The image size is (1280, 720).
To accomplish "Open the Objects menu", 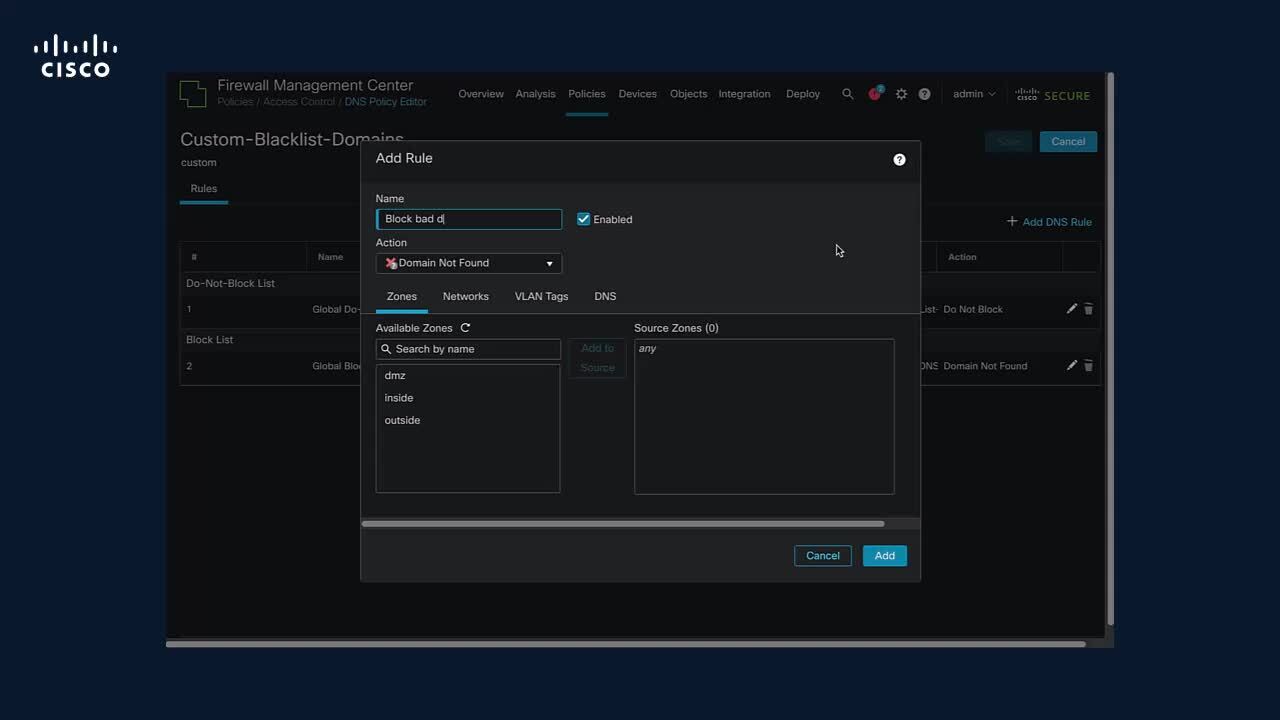I will click(689, 94).
